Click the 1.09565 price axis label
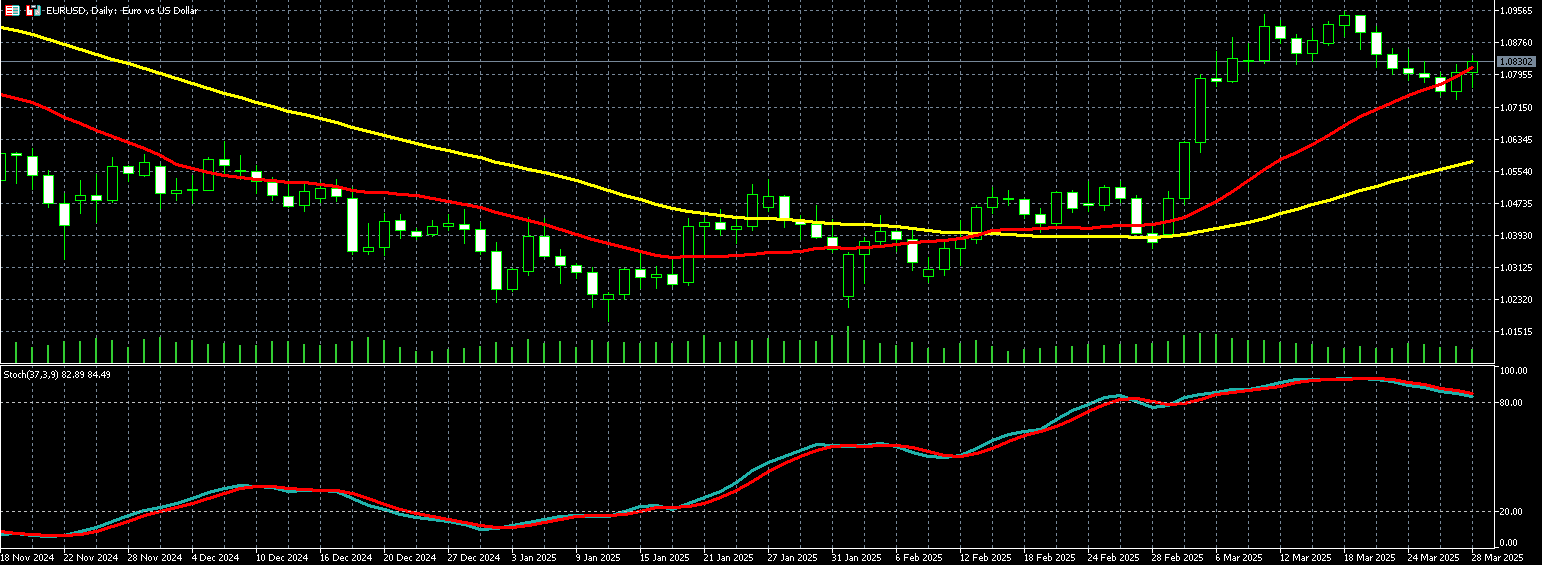Viewport: 1542px width, 565px height. pos(1516,11)
